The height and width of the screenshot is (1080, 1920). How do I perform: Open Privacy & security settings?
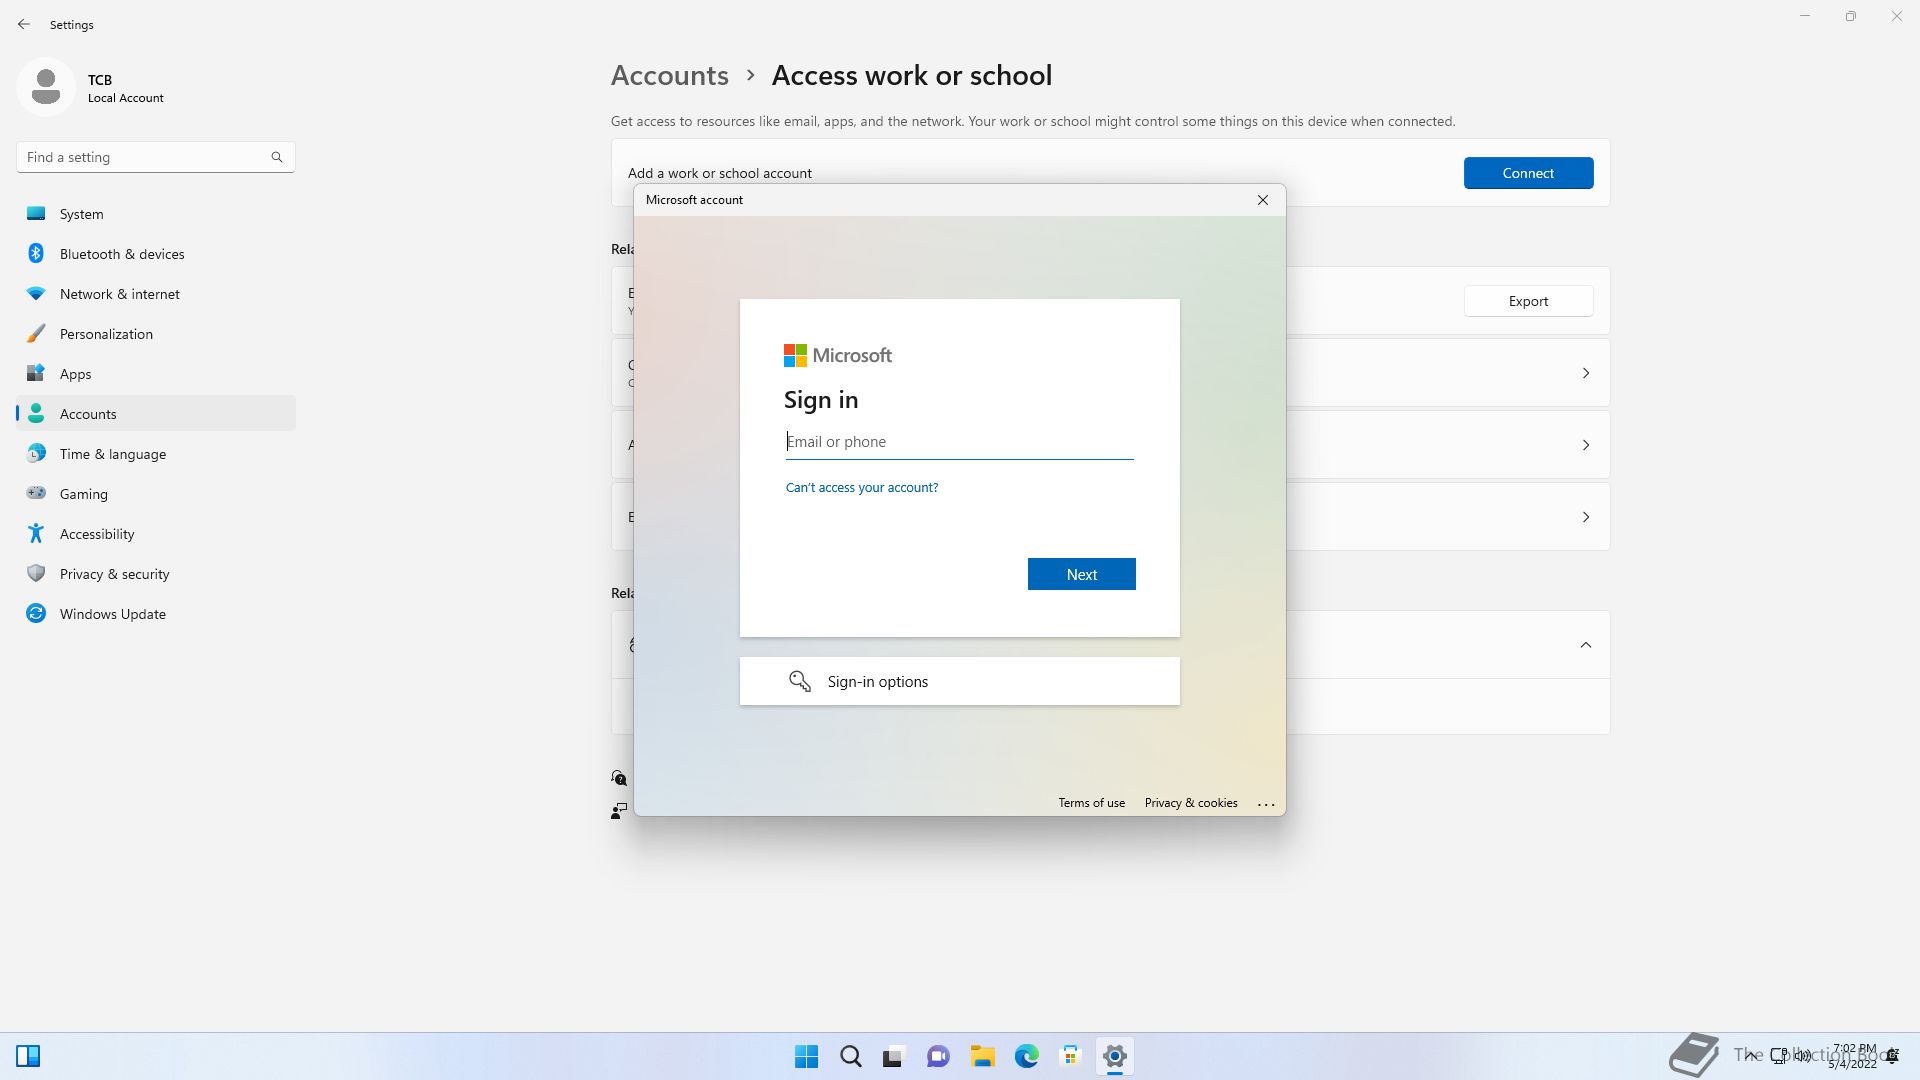click(156, 574)
